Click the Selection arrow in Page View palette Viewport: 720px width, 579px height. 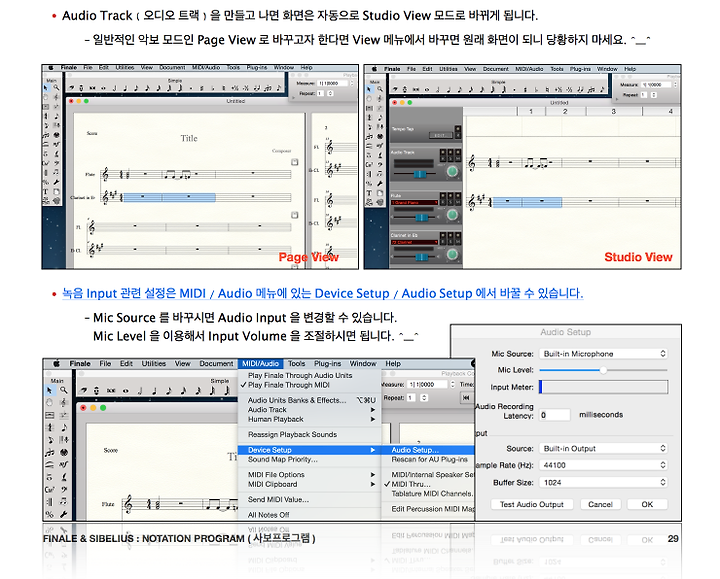(46, 87)
